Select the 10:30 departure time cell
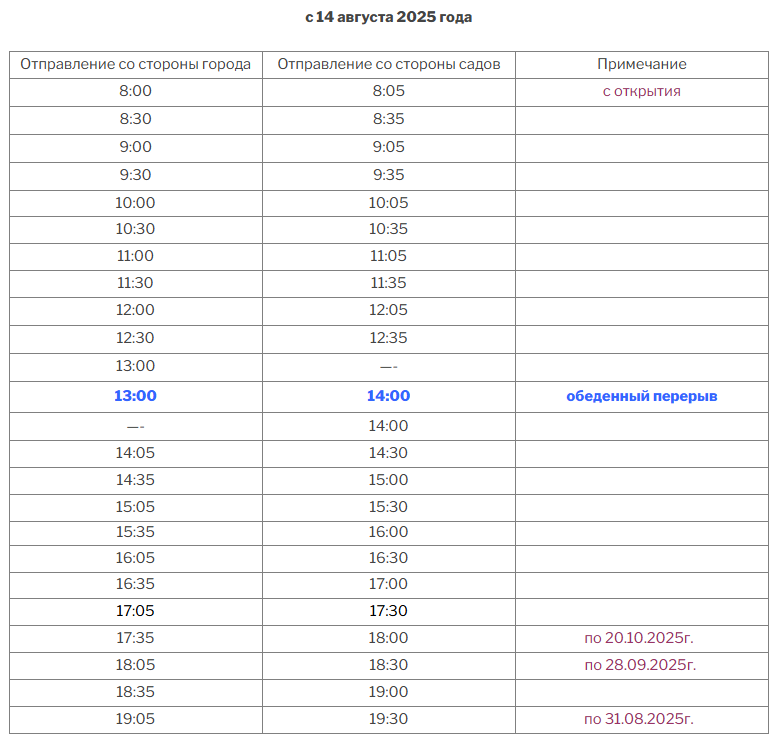This screenshot has height=742, width=773. pyautogui.click(x=135, y=229)
